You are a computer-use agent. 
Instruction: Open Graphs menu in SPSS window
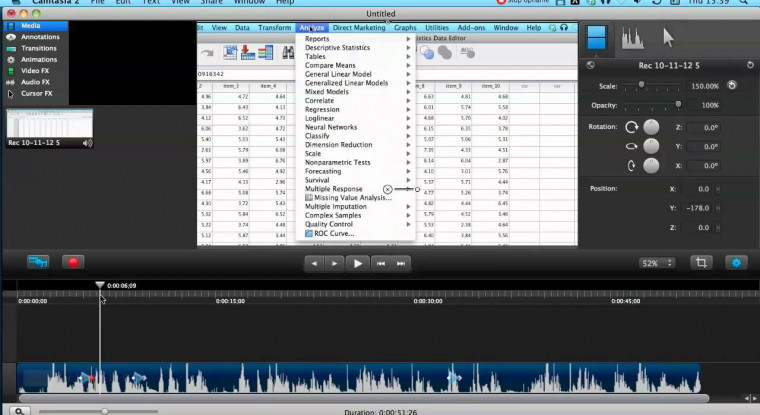(405, 28)
